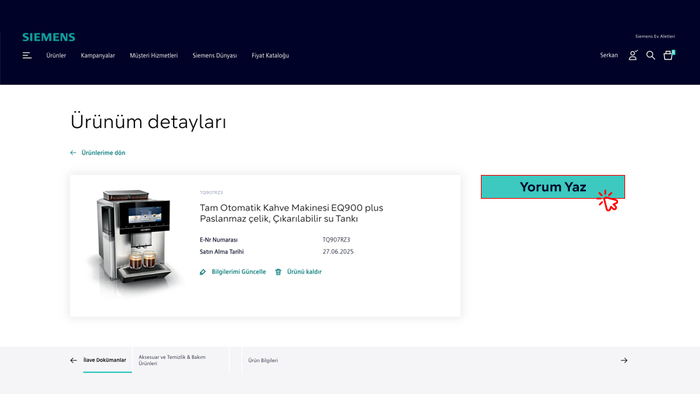The image size is (700, 394).
Task: Open Siemens Dünyası menu
Action: (x=215, y=55)
